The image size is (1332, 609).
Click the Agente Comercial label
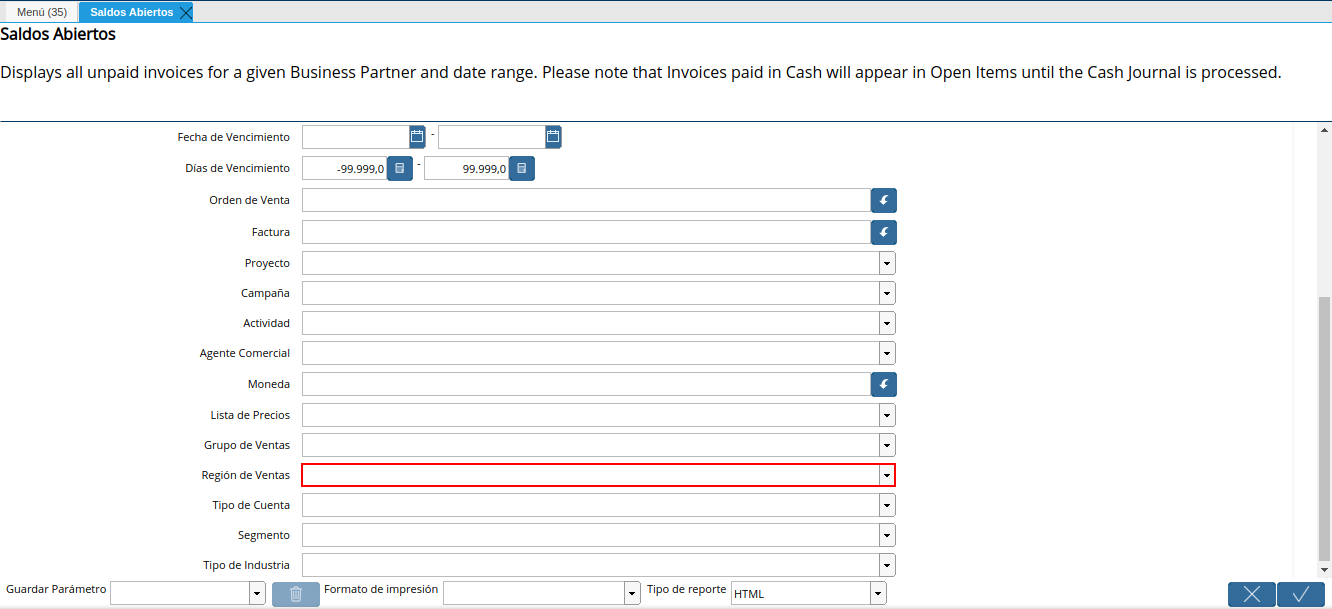tap(245, 353)
